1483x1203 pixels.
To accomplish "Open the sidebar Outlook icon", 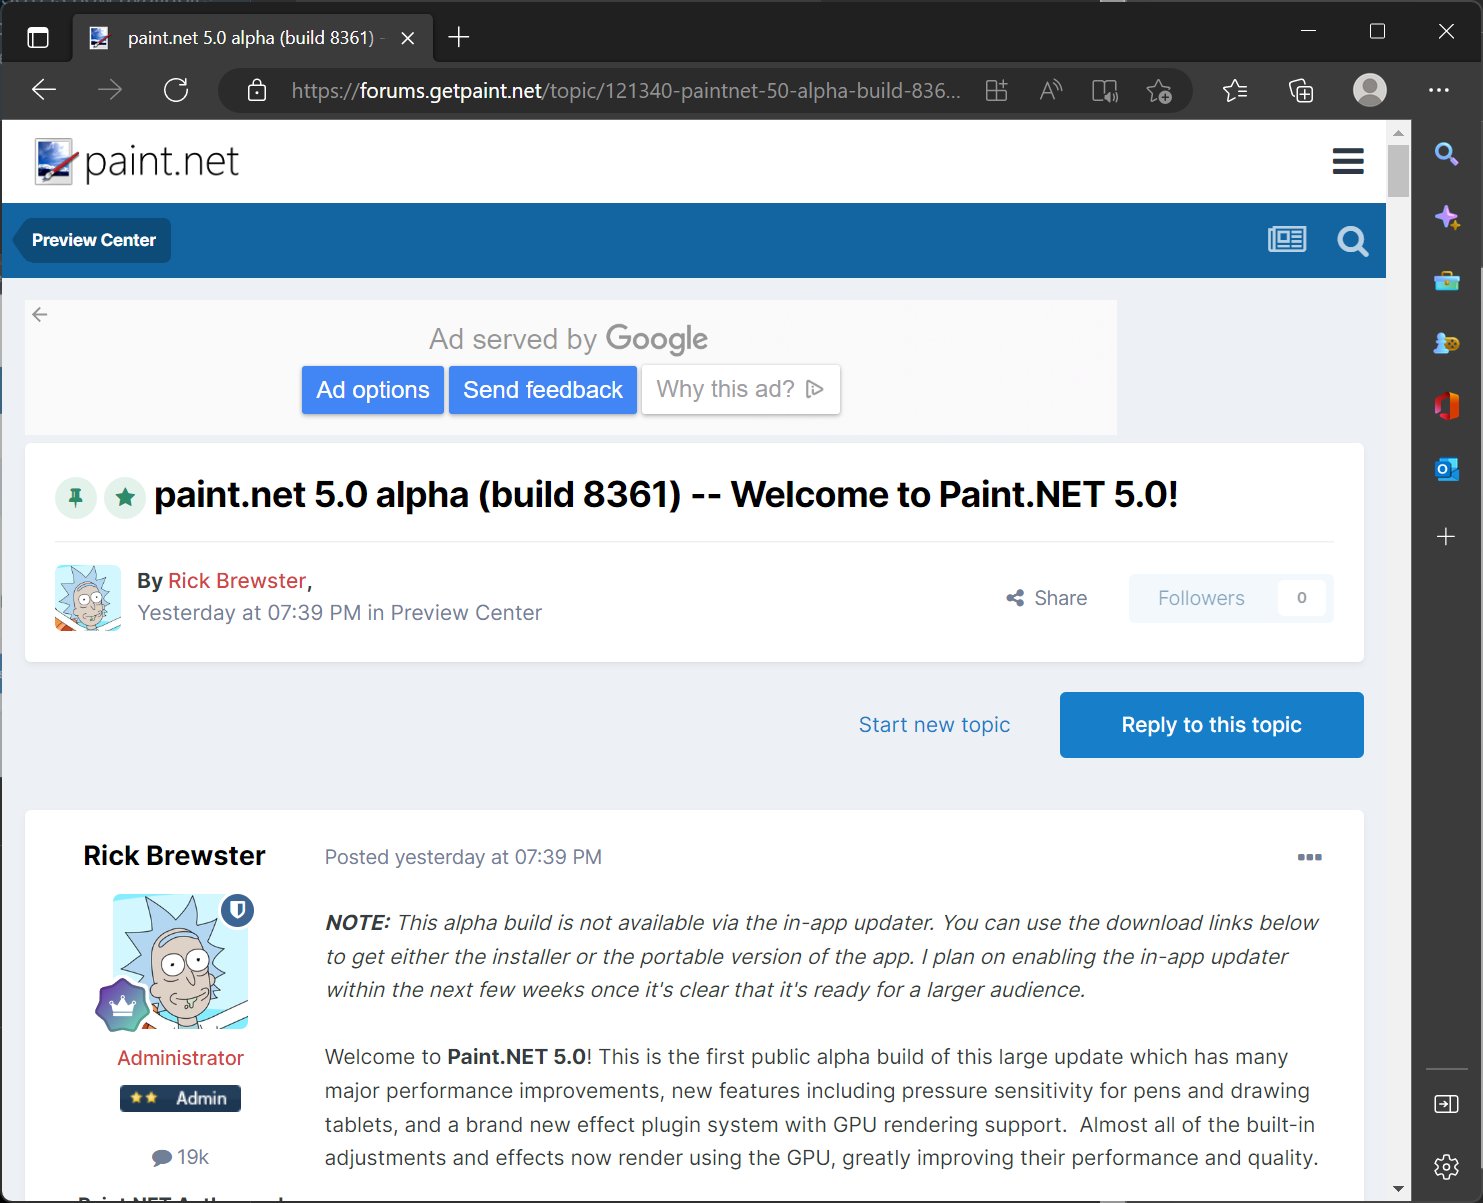I will click(x=1446, y=469).
